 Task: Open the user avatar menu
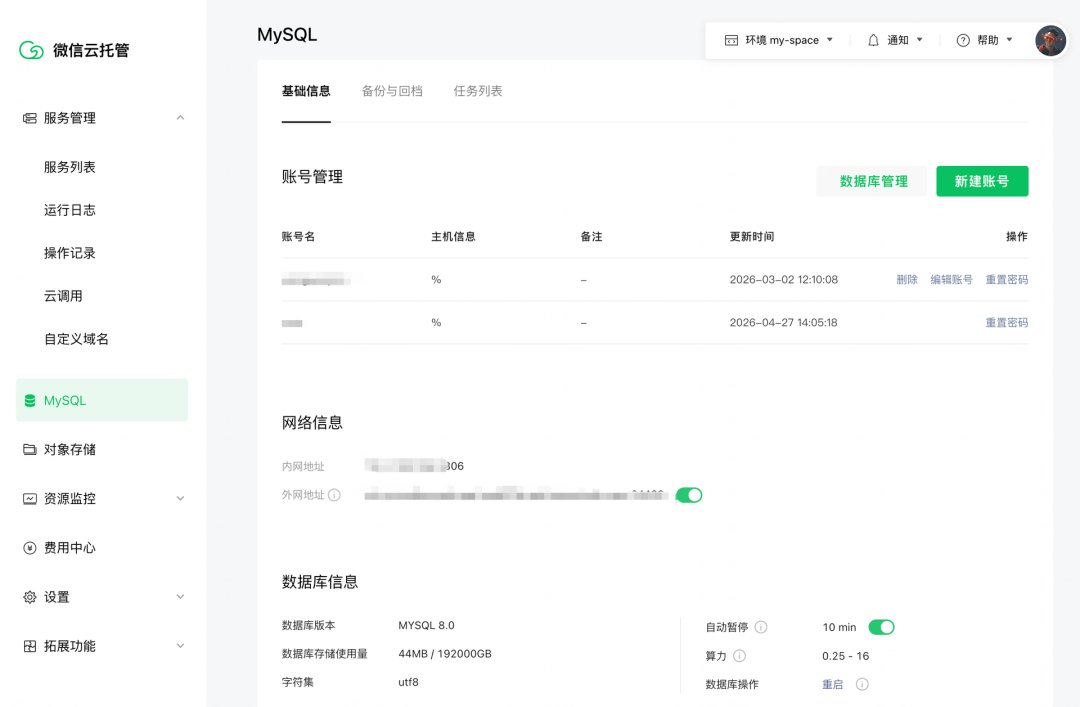[1050, 41]
